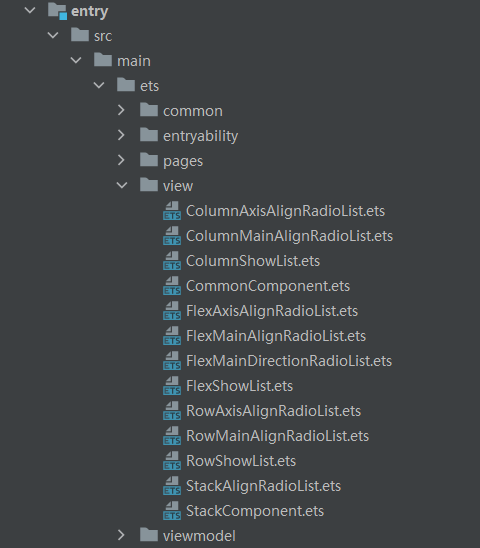Click ETS icon of ColumnAxisAlignRadioList.ets

[172, 211]
